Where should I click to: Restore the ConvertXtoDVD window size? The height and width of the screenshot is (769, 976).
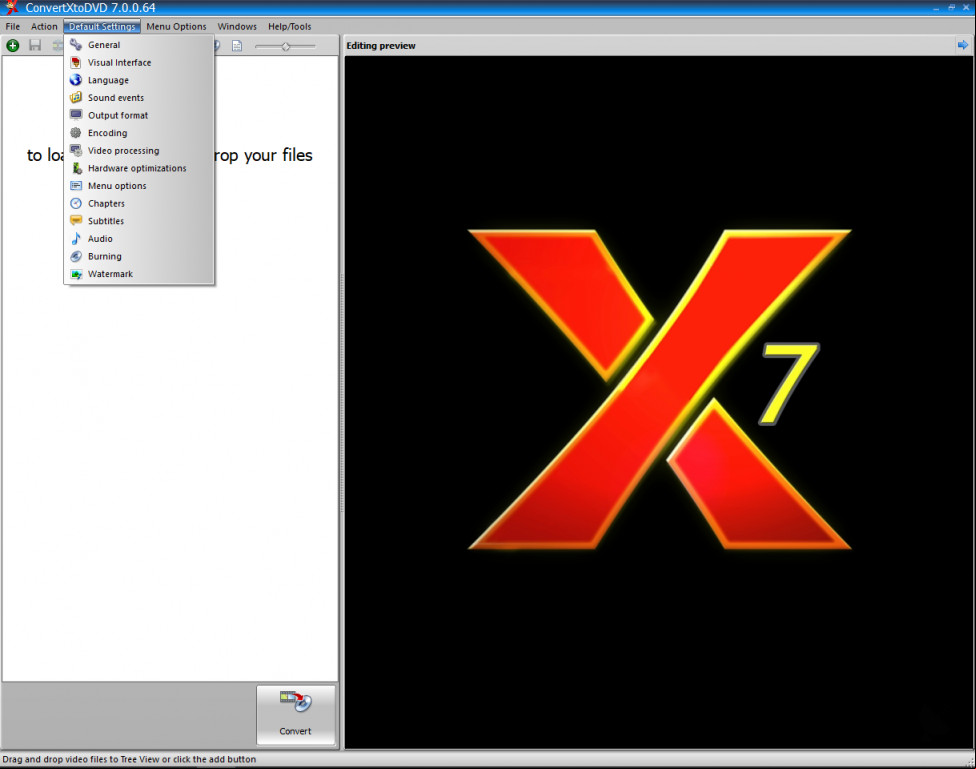pyautogui.click(x=951, y=8)
